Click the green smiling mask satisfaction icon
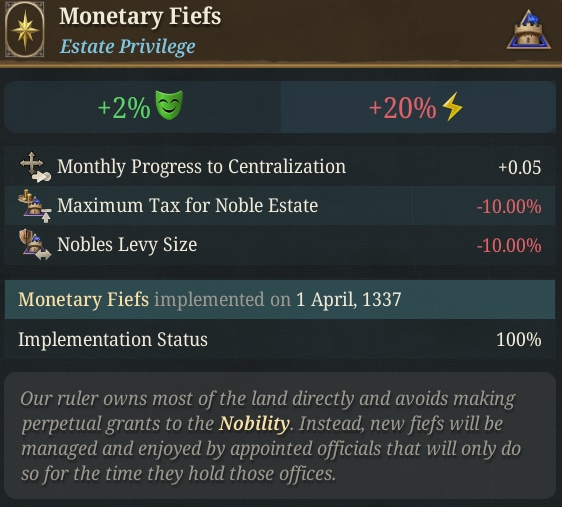Viewport: 562px width, 507px height. [x=169, y=105]
